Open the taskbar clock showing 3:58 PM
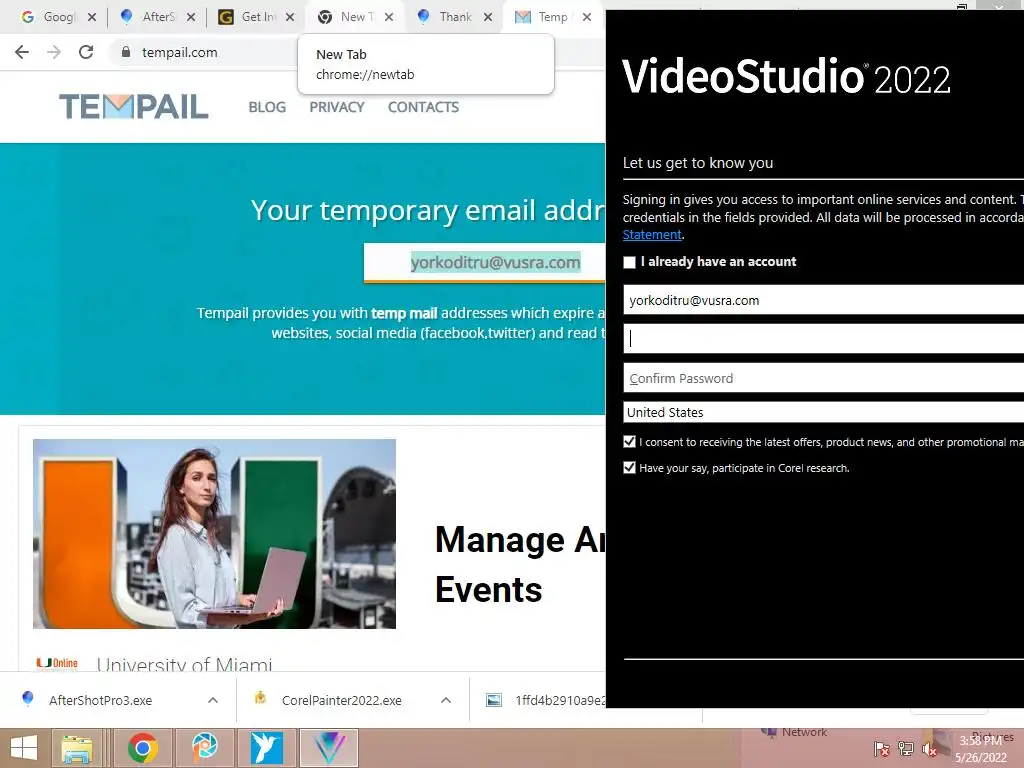The height and width of the screenshot is (768, 1024). (x=980, y=749)
